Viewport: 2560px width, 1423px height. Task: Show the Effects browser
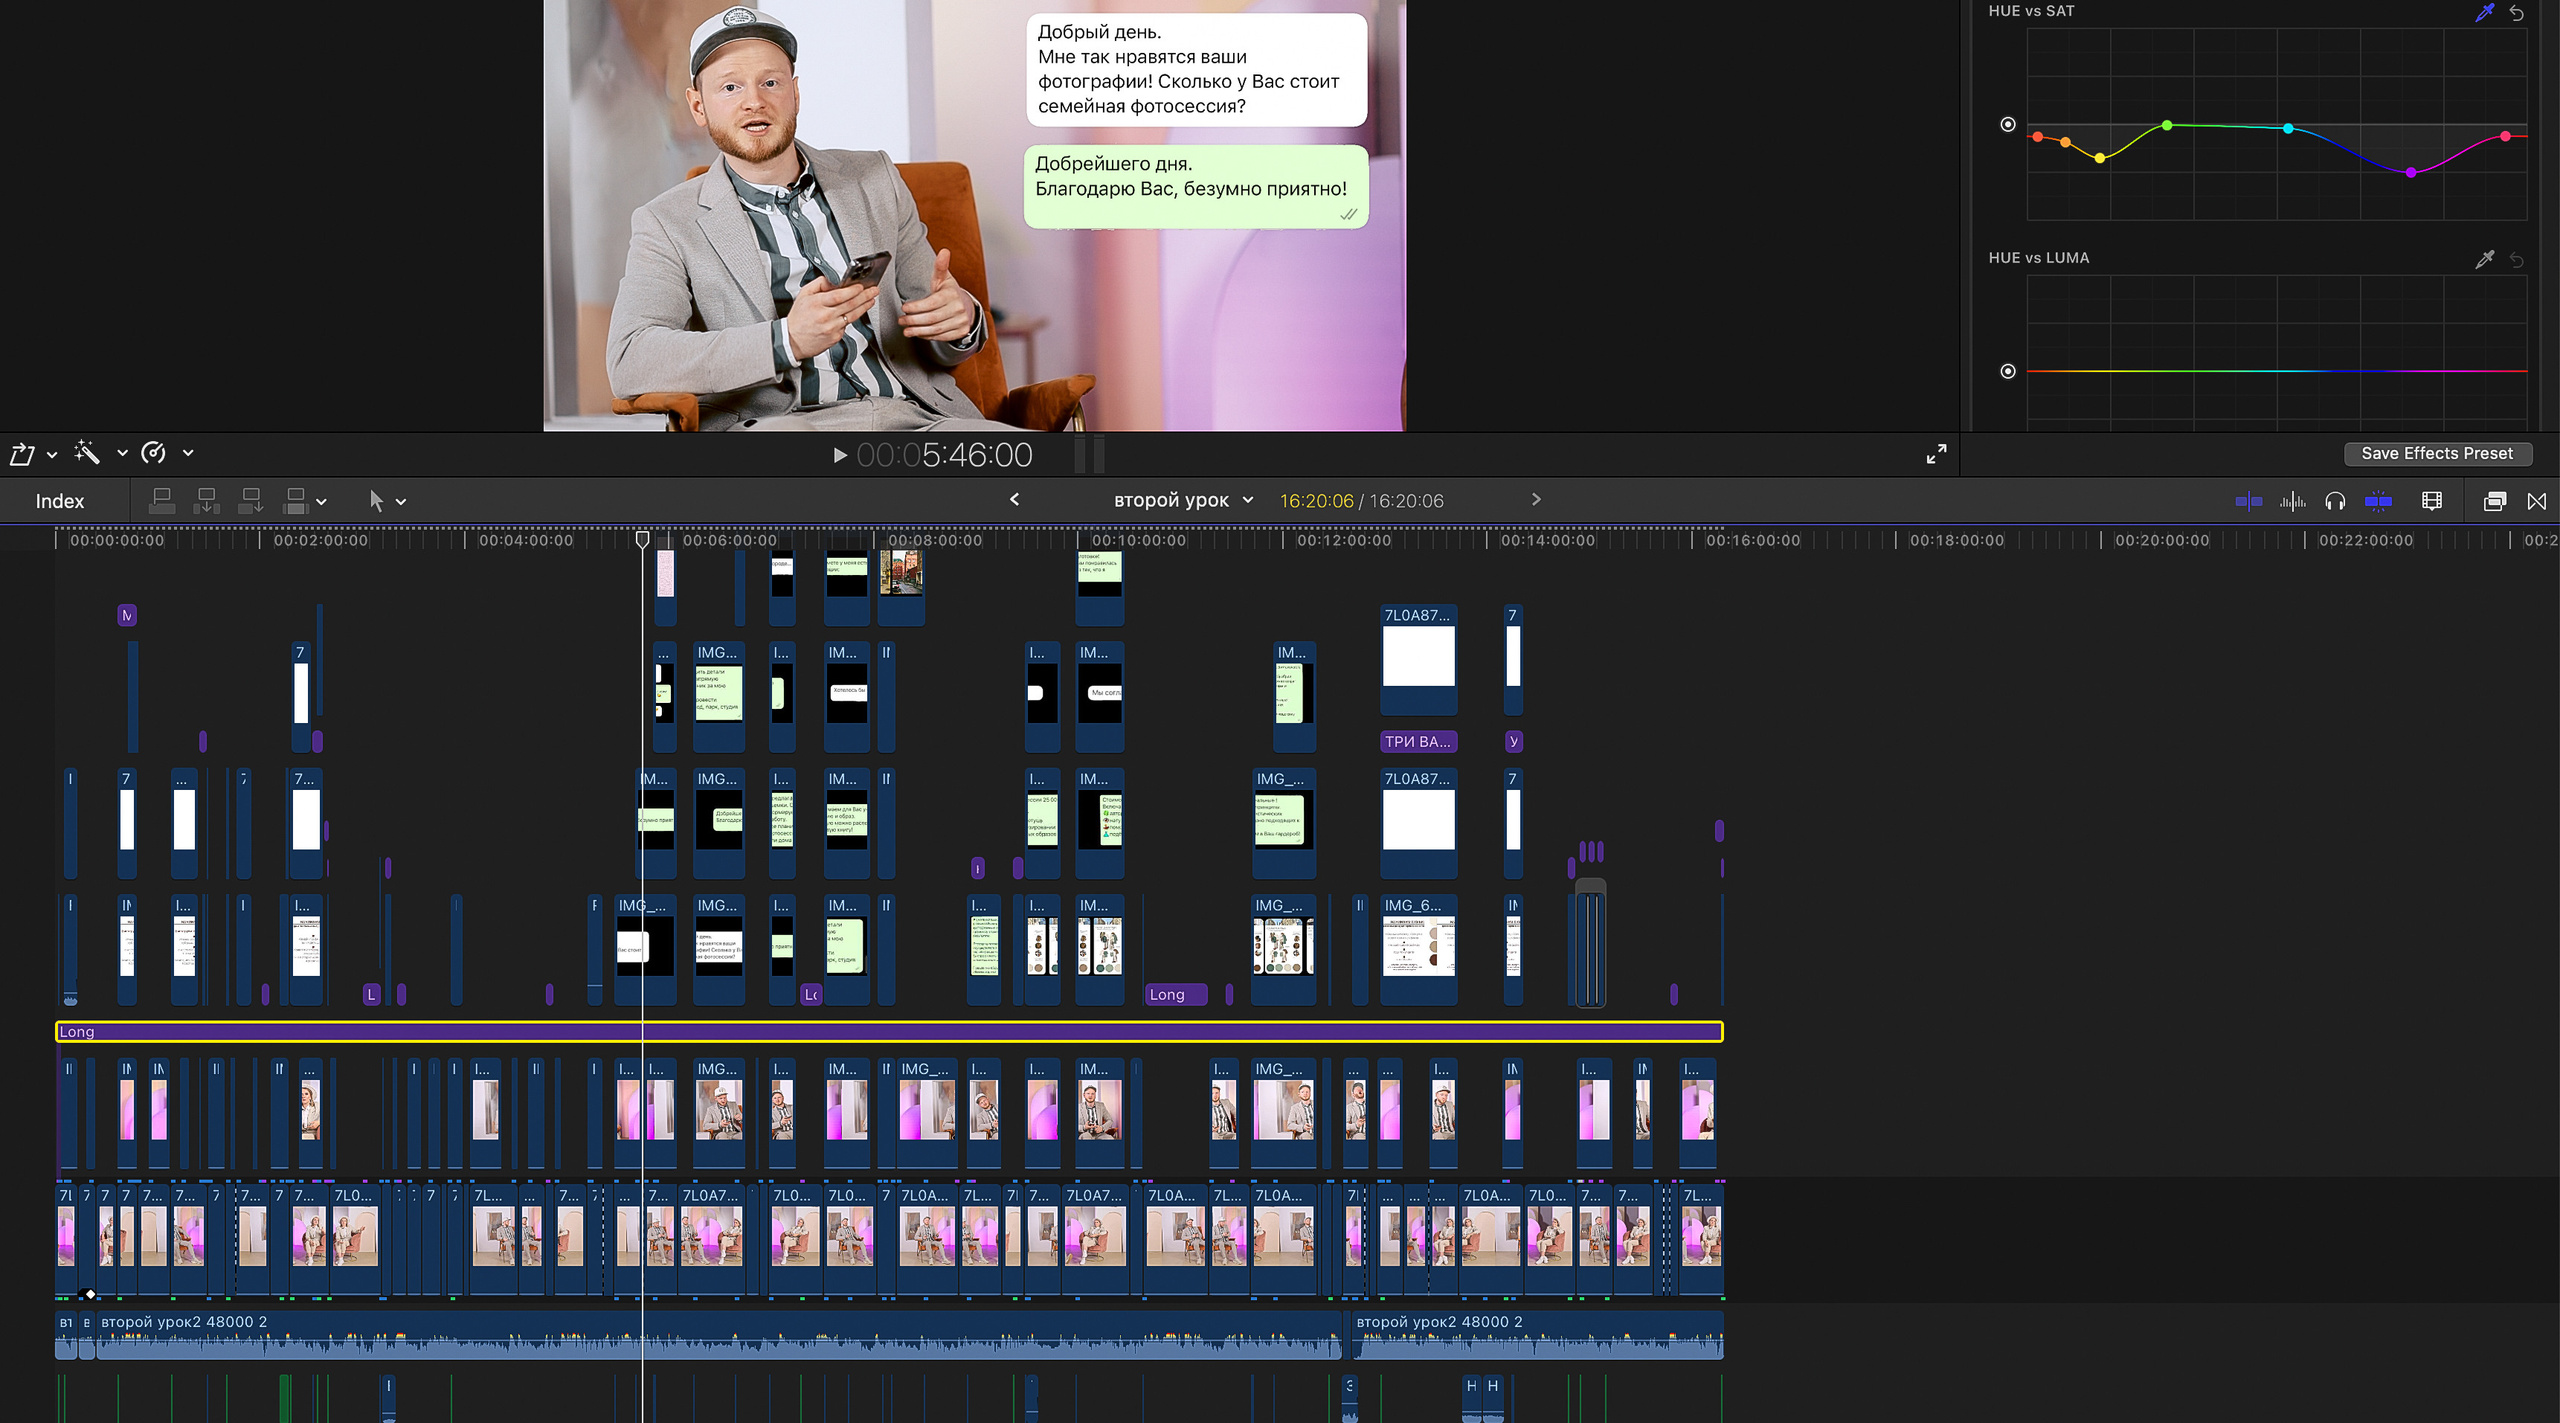tap(2494, 501)
